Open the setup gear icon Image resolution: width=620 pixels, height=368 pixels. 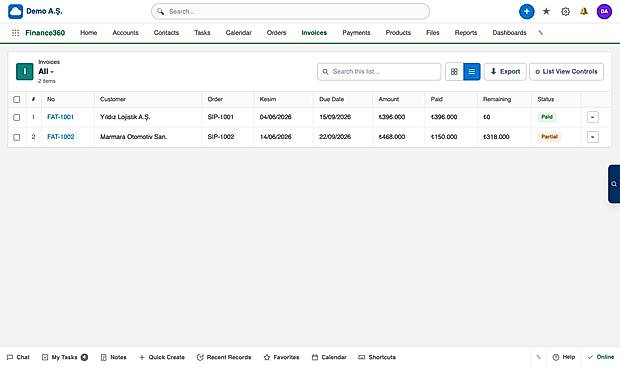point(565,11)
